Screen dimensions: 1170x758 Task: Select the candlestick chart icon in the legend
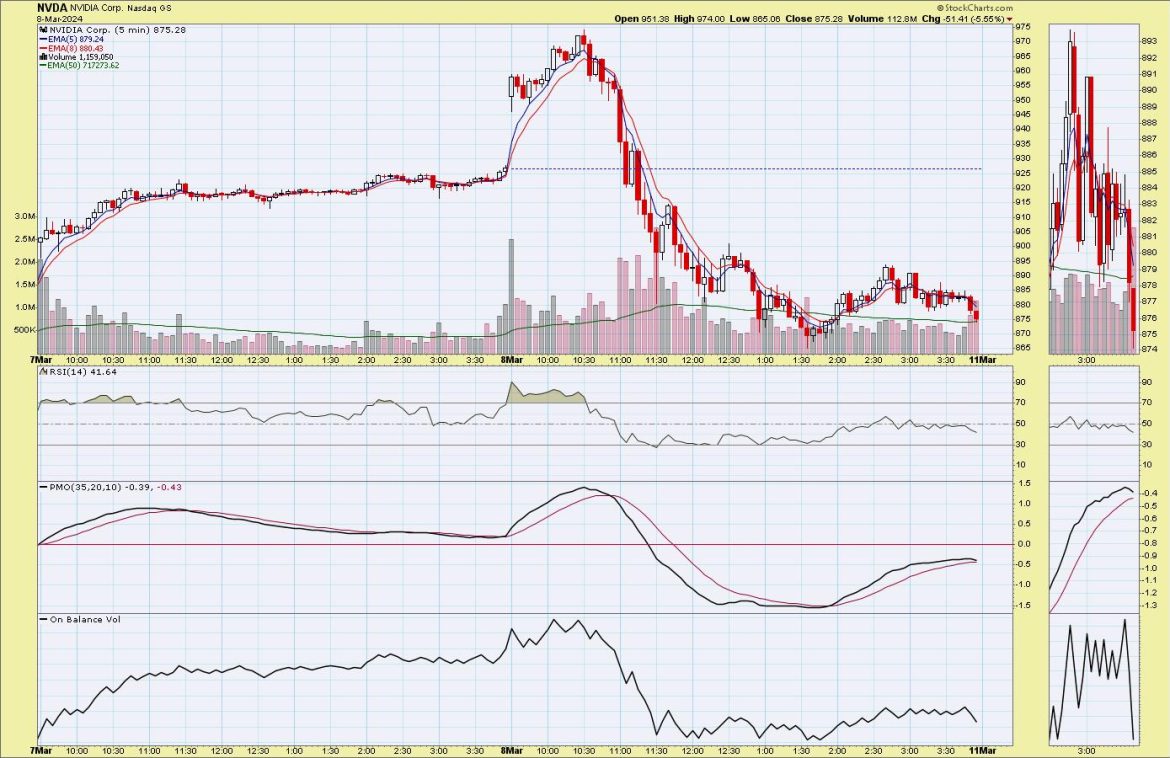coord(43,30)
